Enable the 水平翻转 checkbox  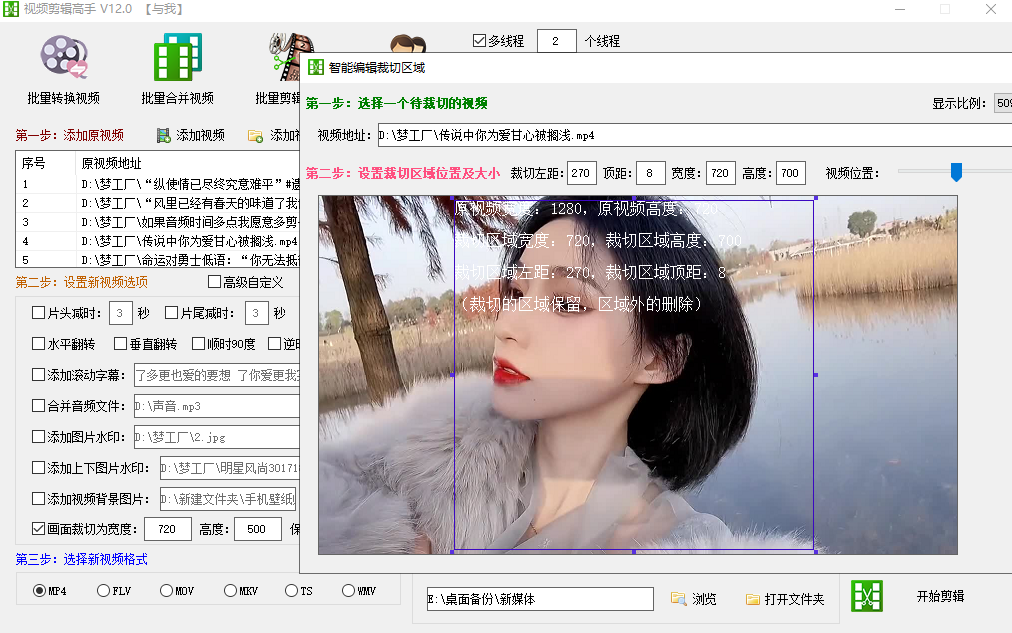38,343
